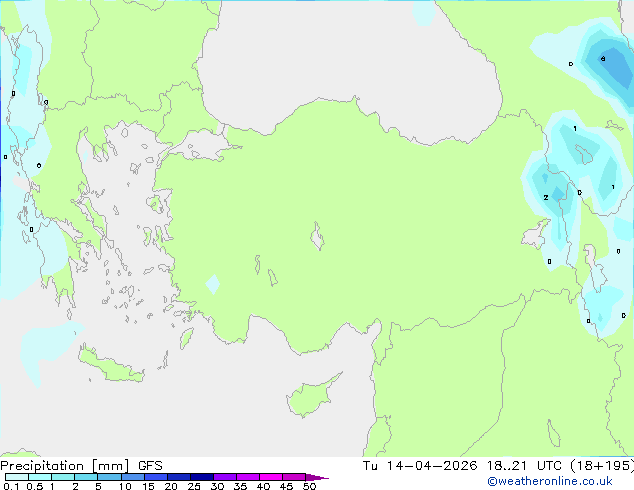Pick the 15 to 20 mm legend swatch
Viewport: 634px width, 490px height.
[x=156, y=477]
